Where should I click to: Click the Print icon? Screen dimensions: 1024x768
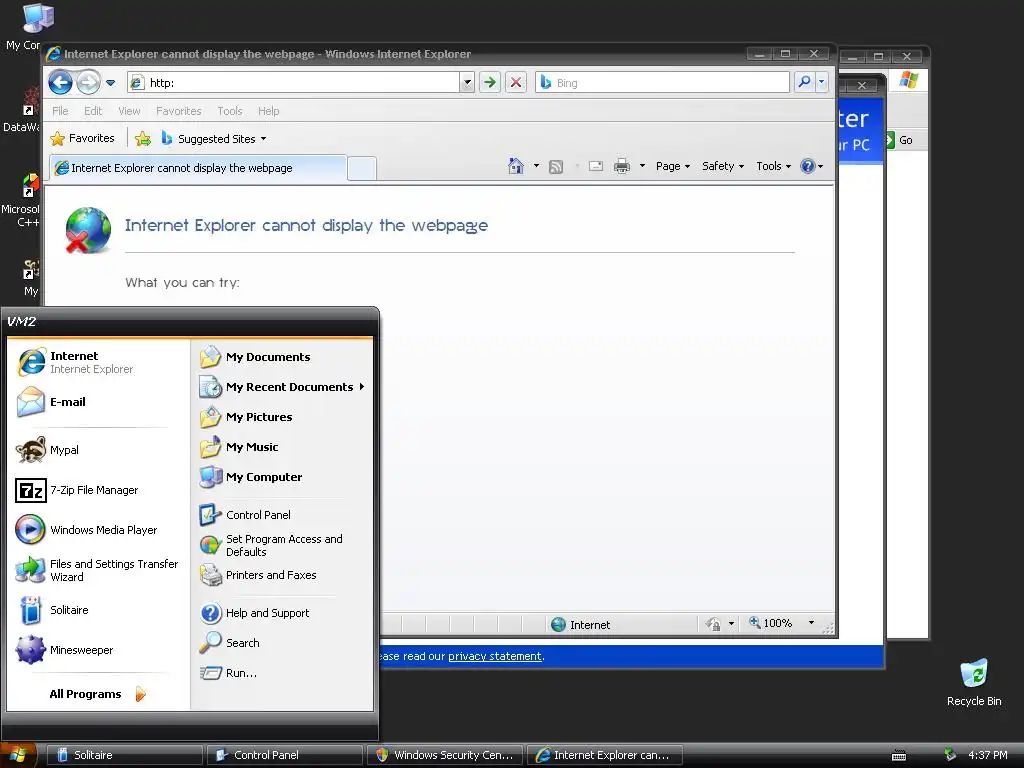click(x=622, y=166)
